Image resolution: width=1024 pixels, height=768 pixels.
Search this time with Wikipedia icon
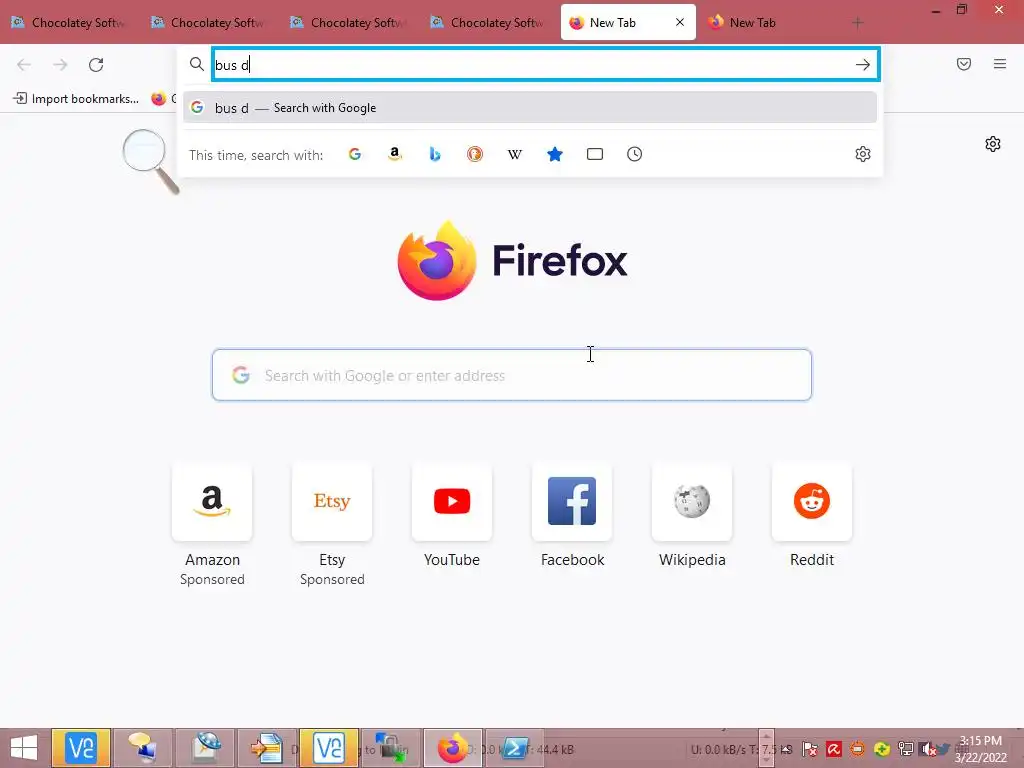515,154
